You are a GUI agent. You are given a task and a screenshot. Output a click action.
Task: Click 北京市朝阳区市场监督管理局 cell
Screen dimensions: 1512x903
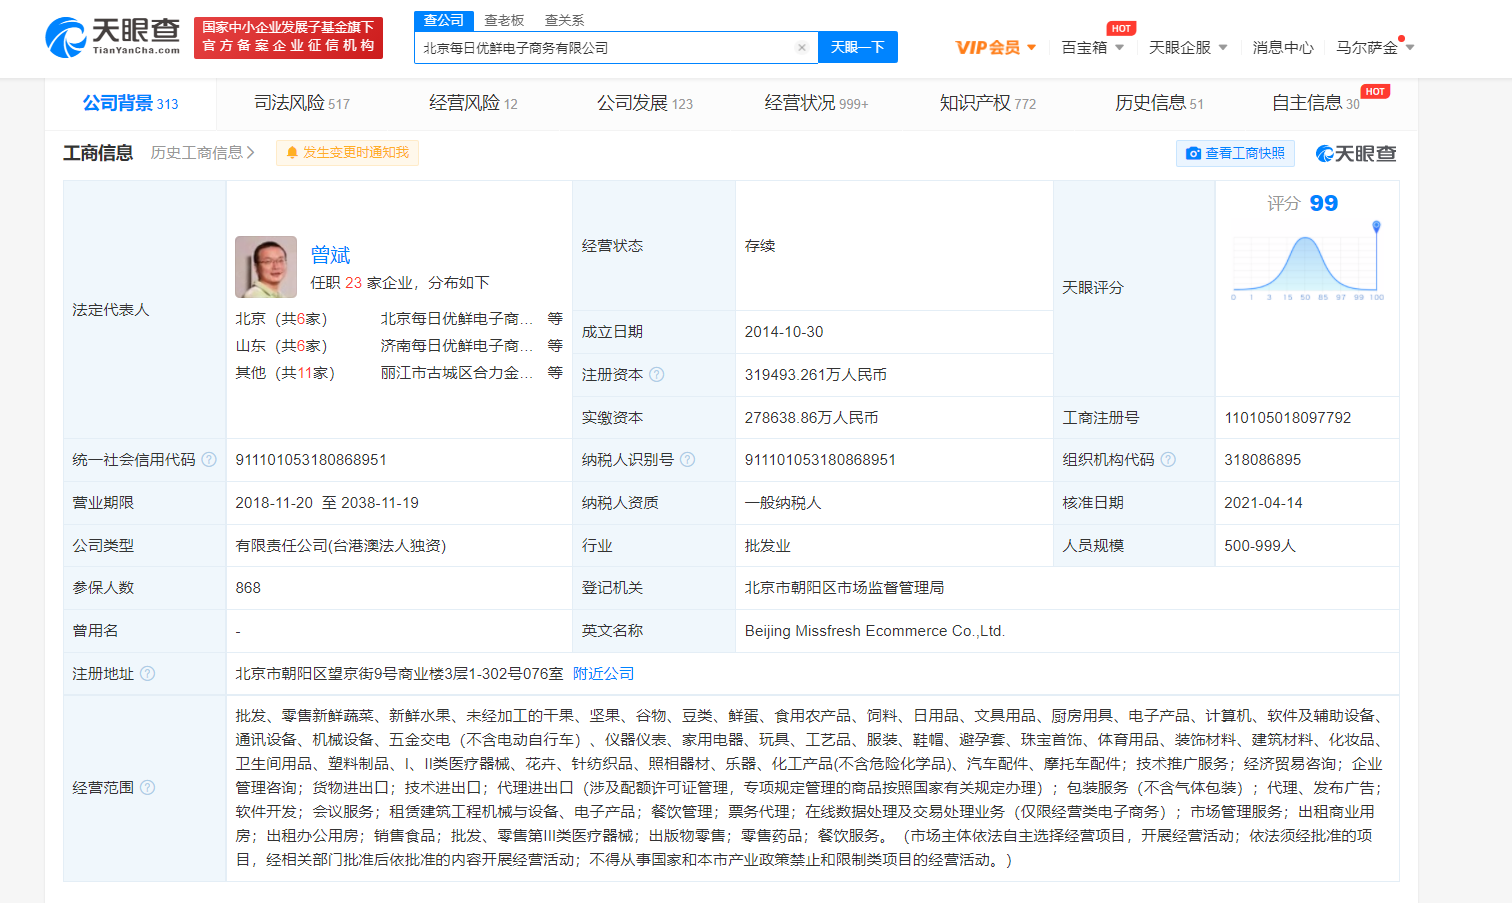(845, 588)
